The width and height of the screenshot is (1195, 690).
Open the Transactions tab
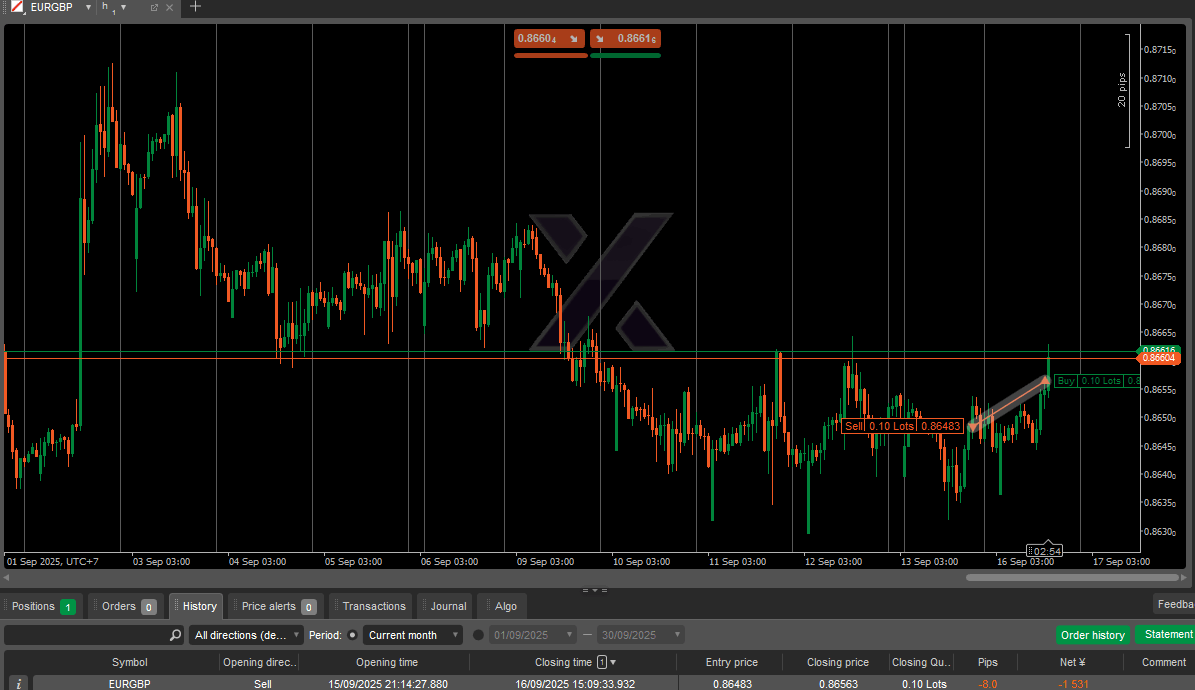(x=373, y=606)
